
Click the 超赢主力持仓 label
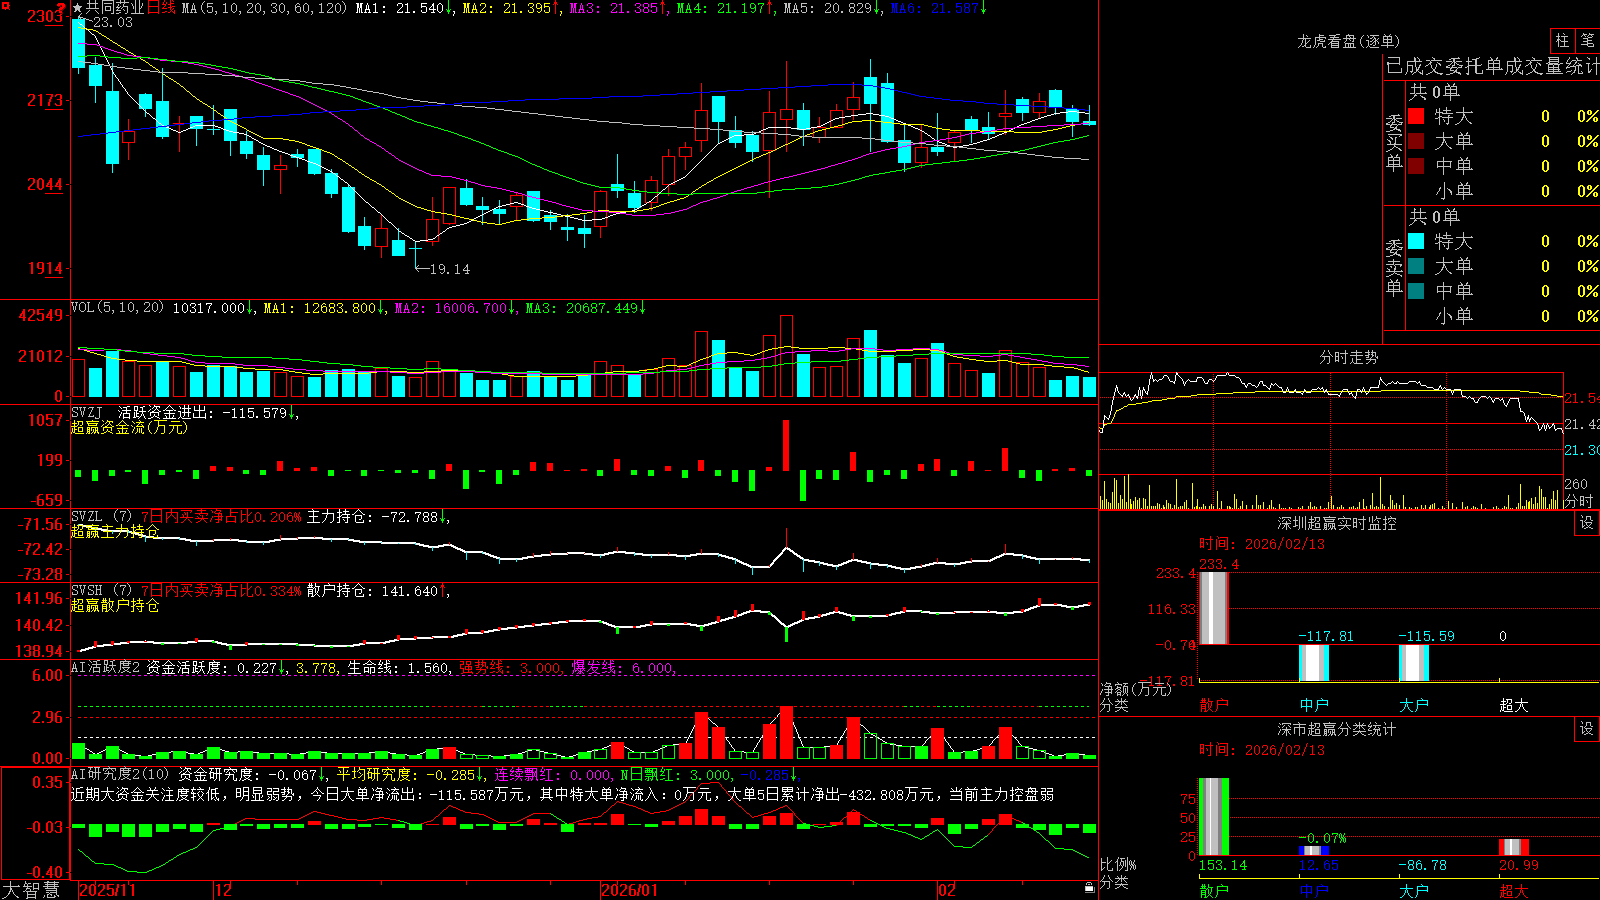(114, 531)
